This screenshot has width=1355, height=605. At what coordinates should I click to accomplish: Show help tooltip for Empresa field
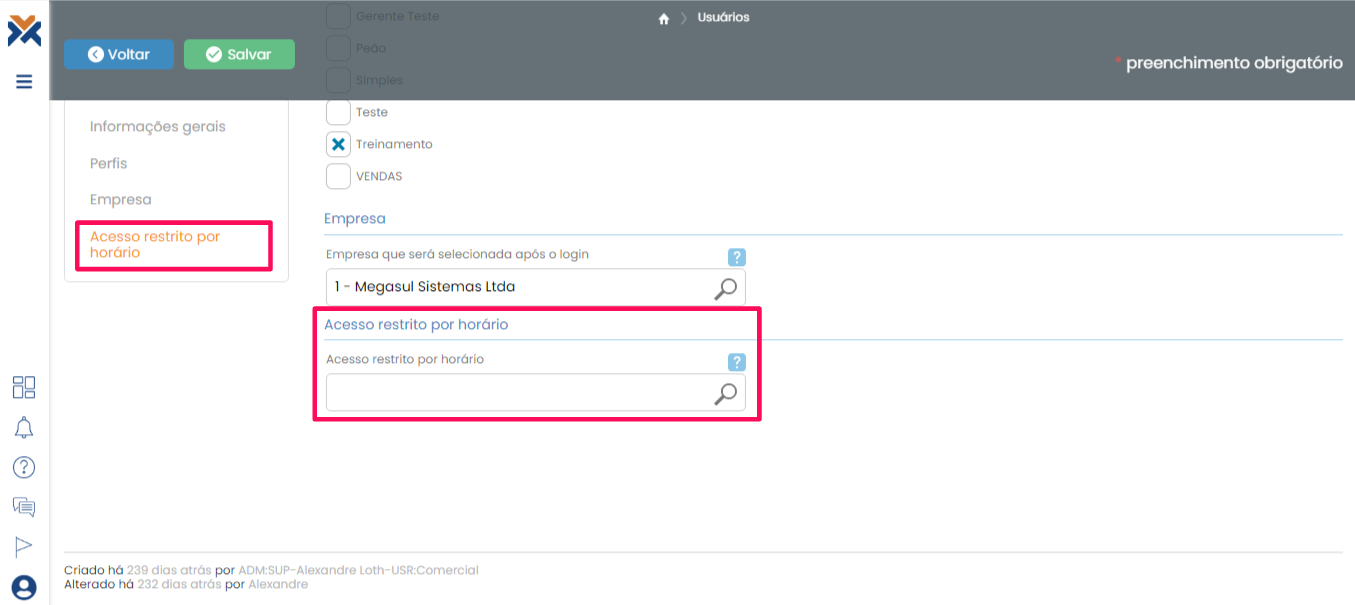coord(737,257)
